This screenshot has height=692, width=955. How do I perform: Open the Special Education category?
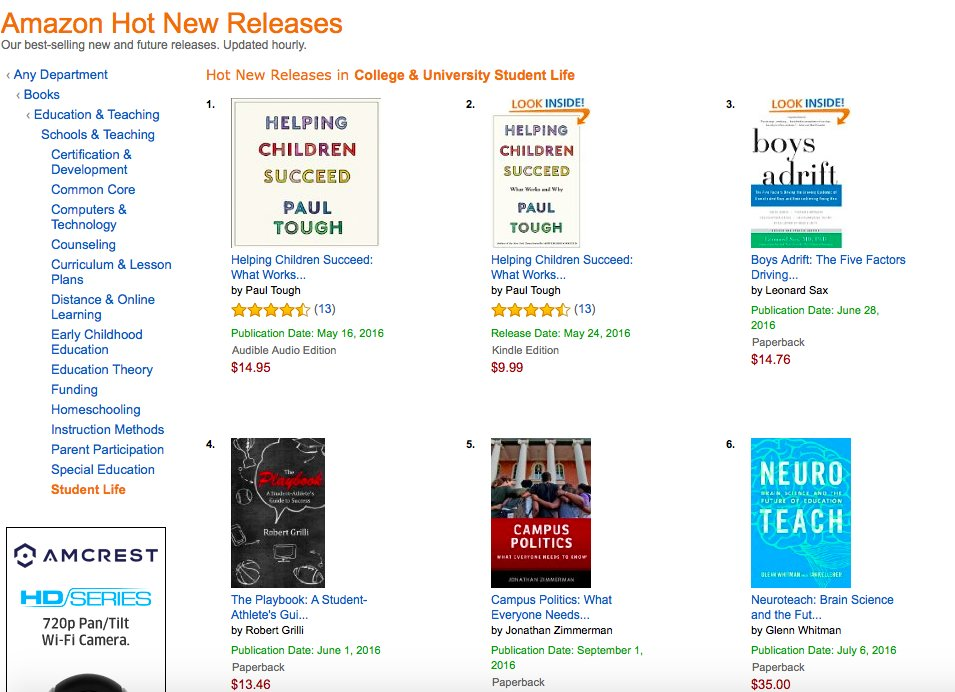pos(103,469)
